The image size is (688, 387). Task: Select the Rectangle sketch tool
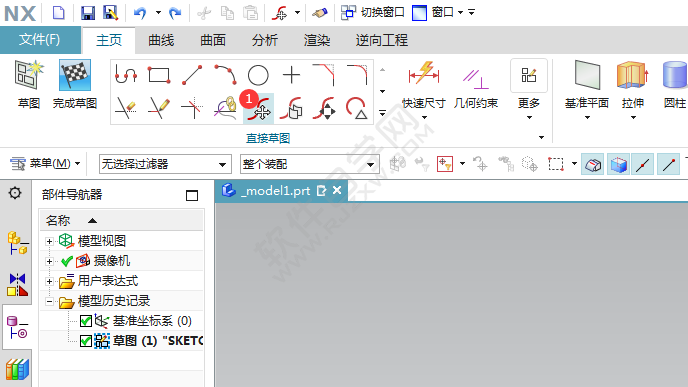(x=159, y=75)
